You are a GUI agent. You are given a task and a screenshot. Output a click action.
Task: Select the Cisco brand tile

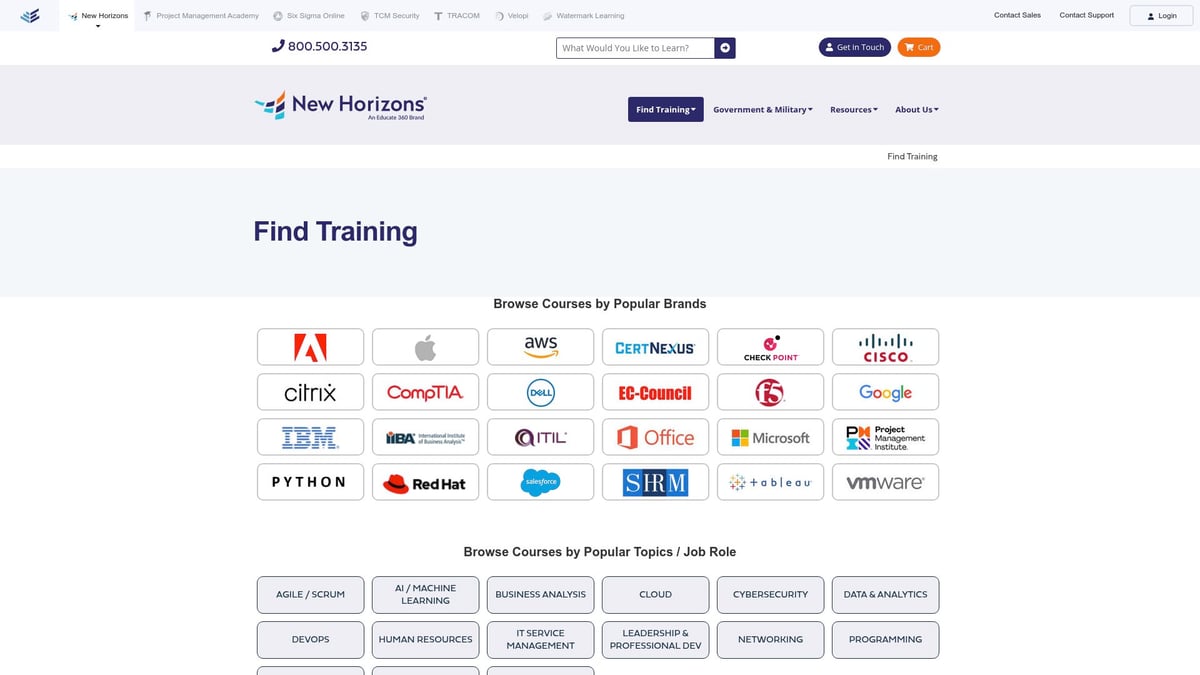pos(885,346)
